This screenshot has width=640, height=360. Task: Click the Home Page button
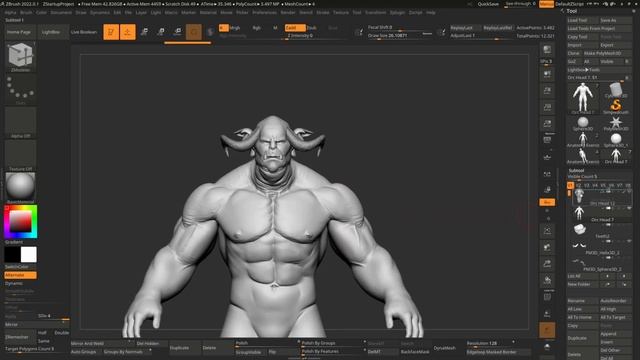(x=19, y=32)
